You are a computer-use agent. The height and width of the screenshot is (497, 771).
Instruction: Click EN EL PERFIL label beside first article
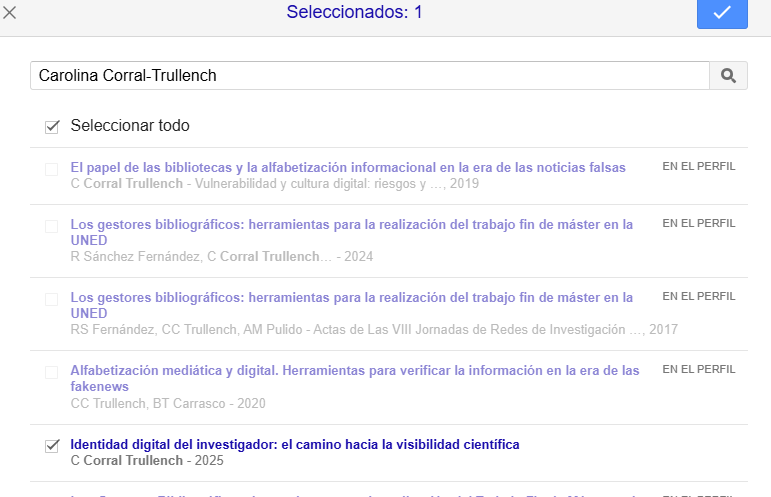pos(698,167)
